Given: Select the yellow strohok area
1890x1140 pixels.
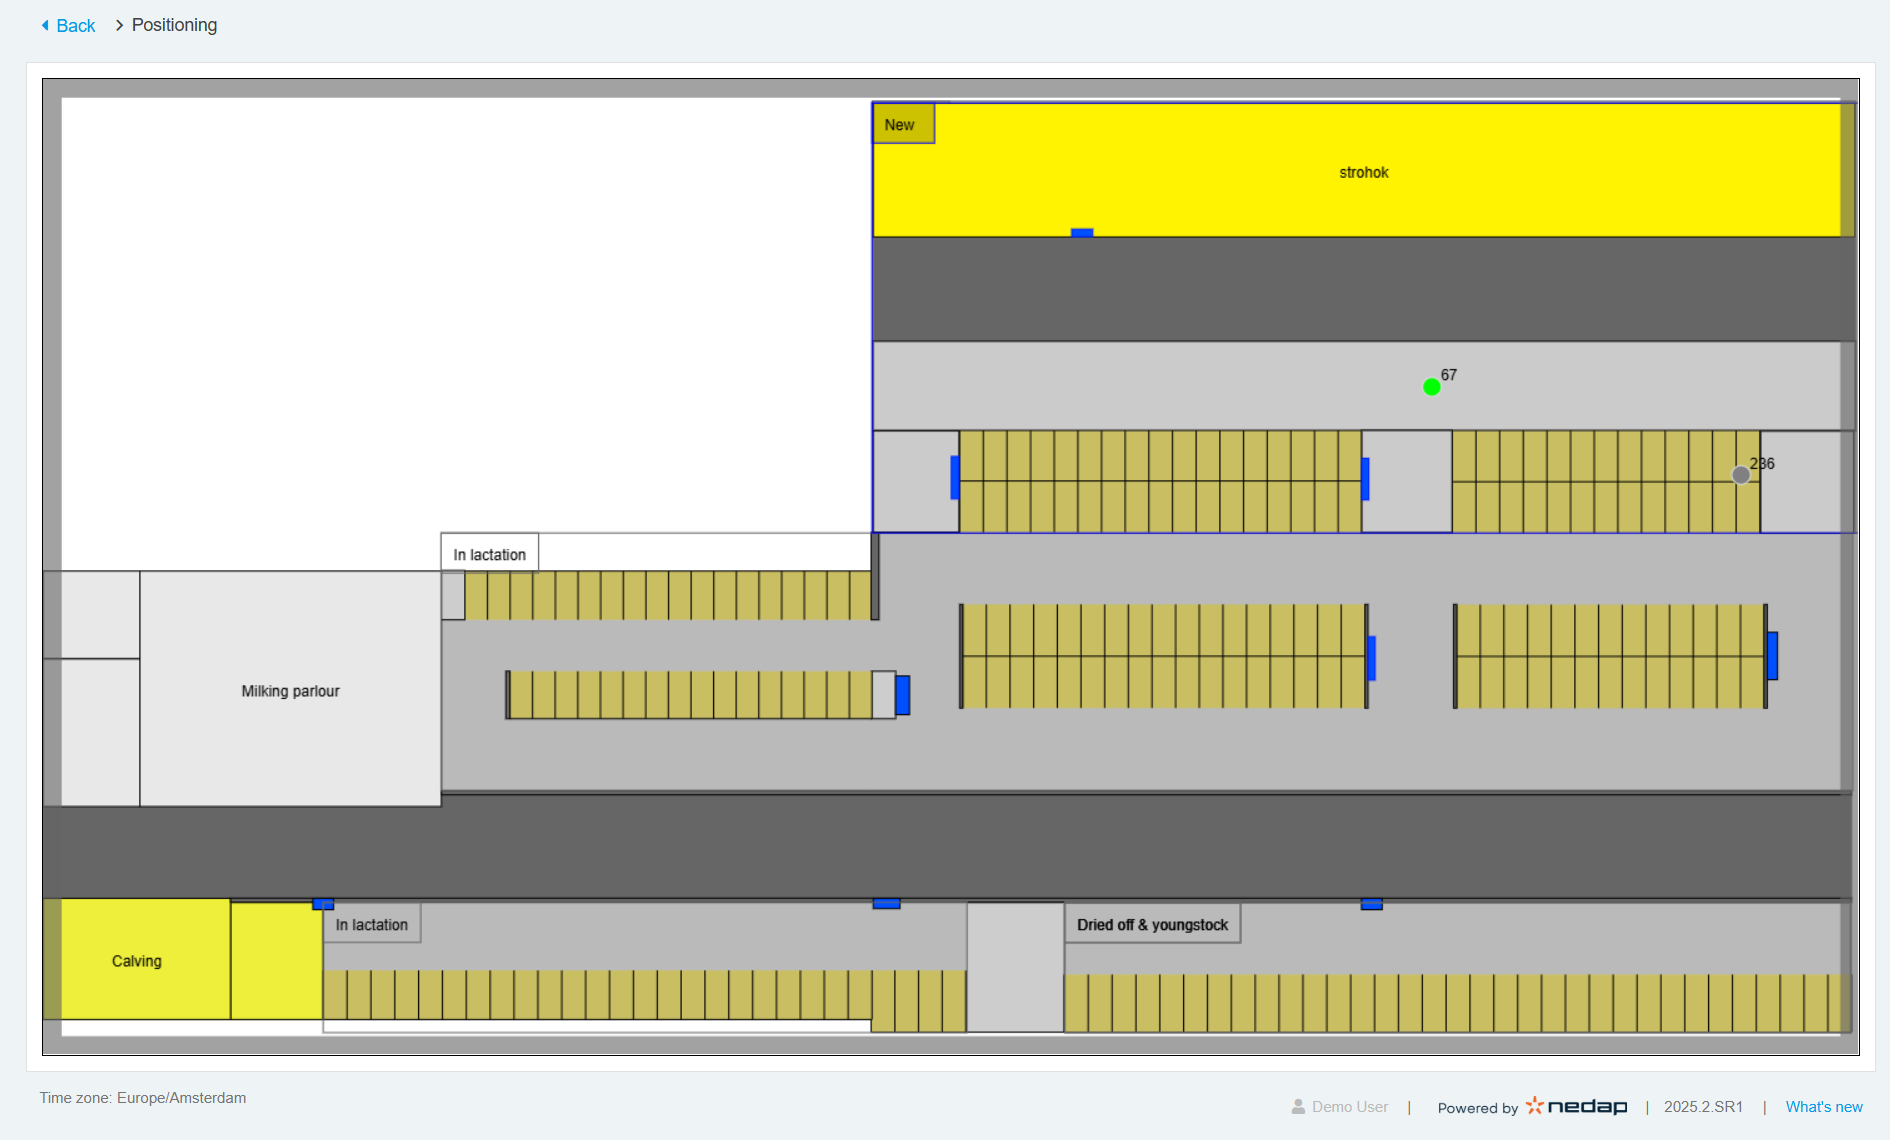Looking at the screenshot, I should pyautogui.click(x=1363, y=171).
